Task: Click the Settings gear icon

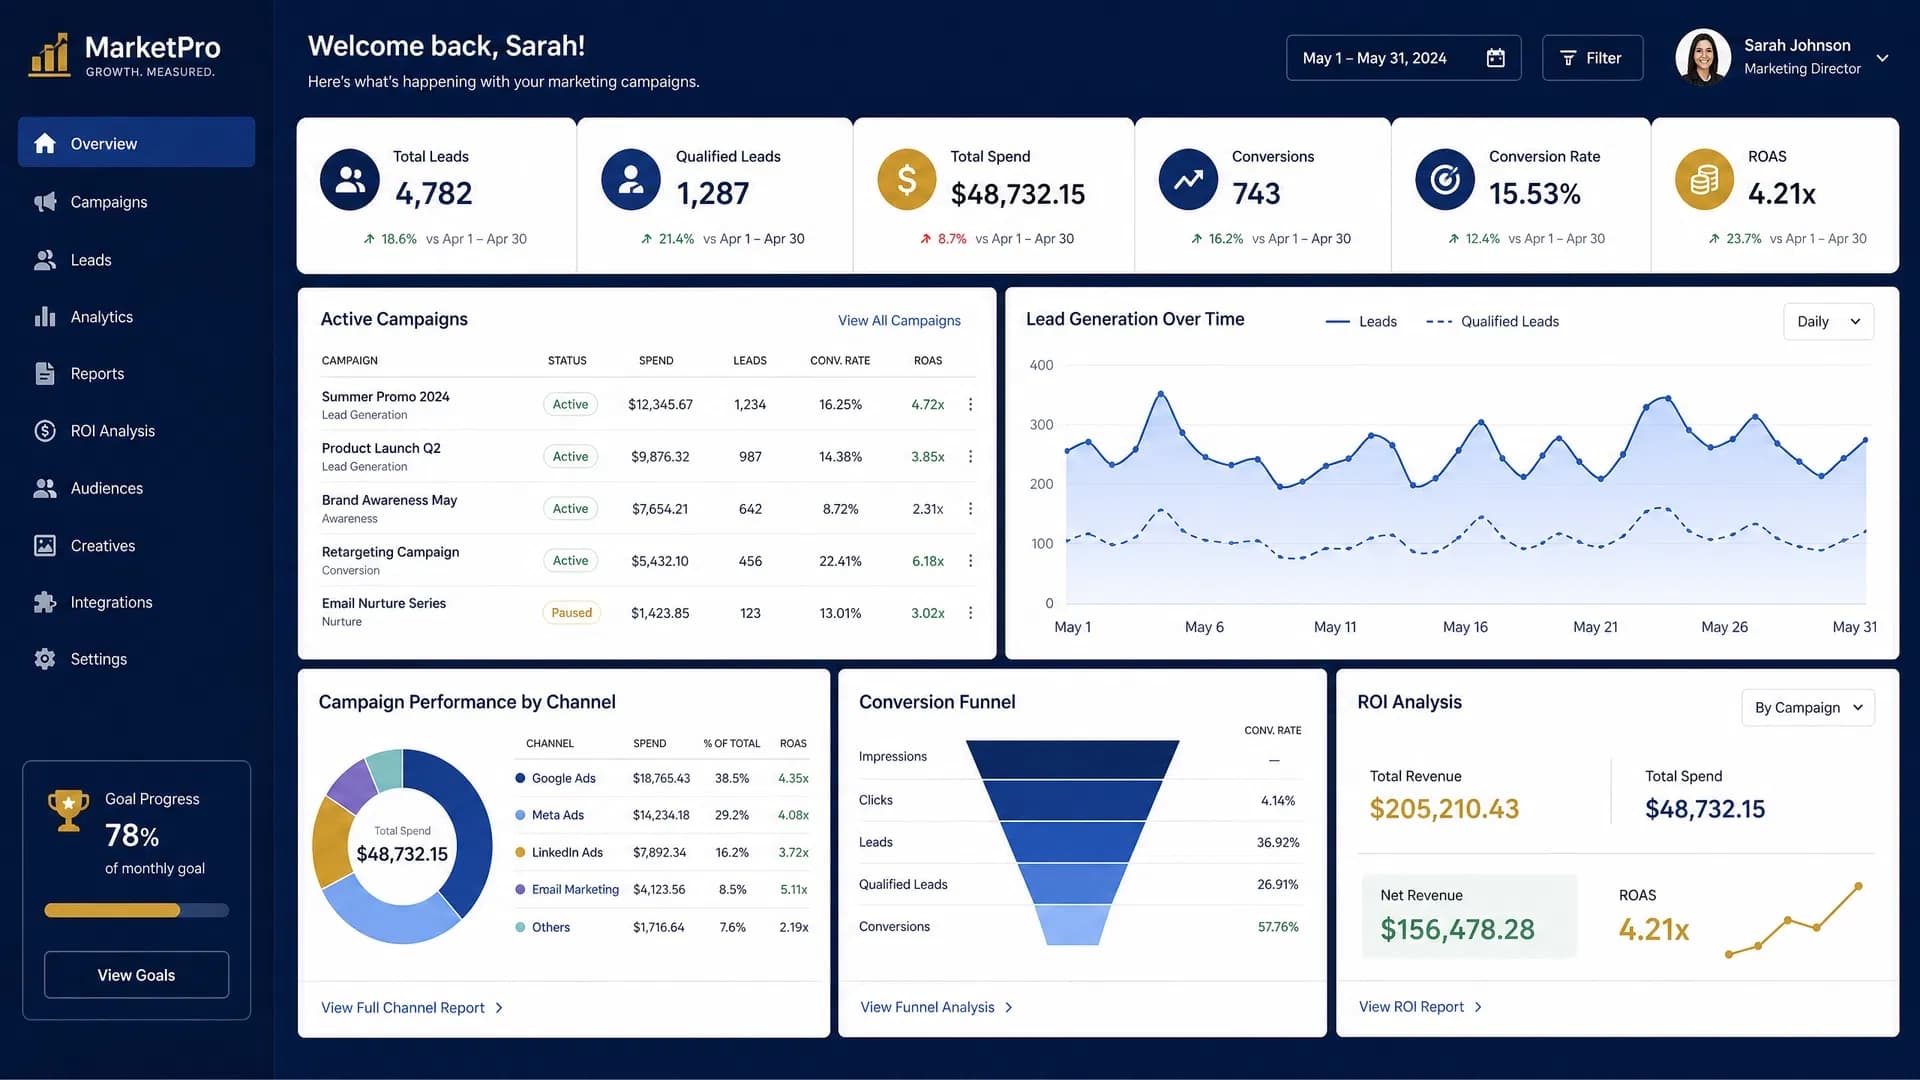Action: (45, 659)
